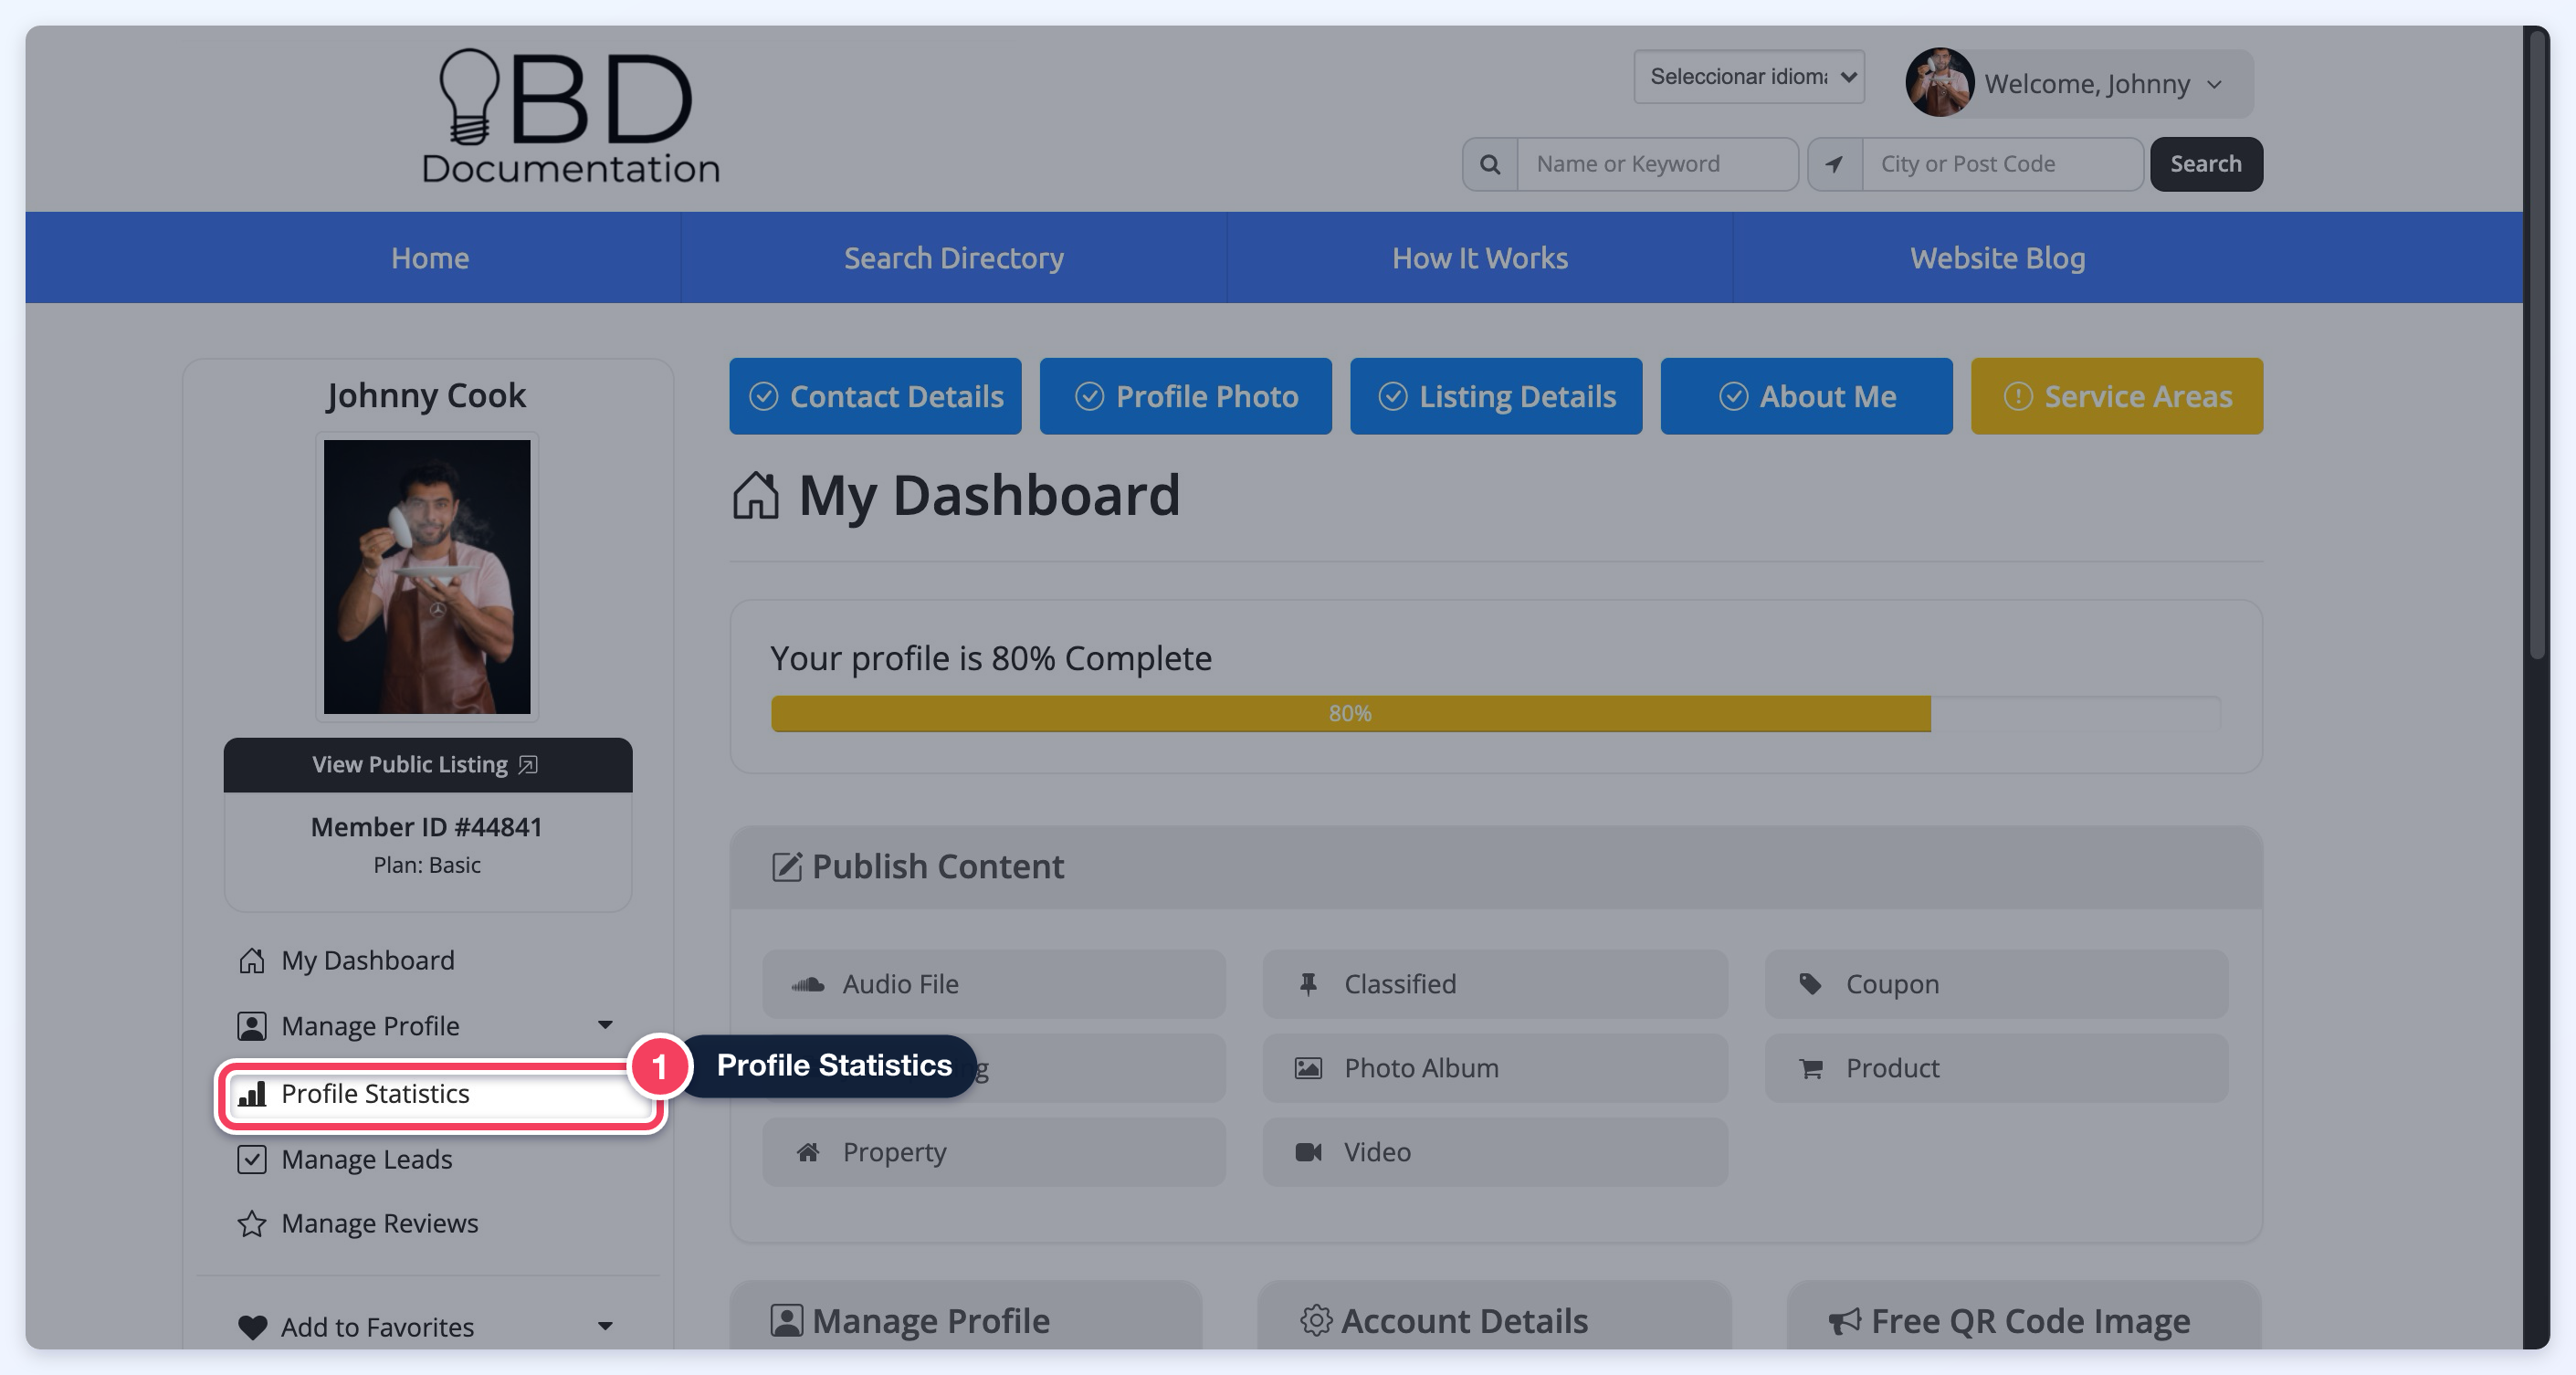The image size is (2576, 1375).
Task: Open the About Me step button
Action: click(1807, 396)
